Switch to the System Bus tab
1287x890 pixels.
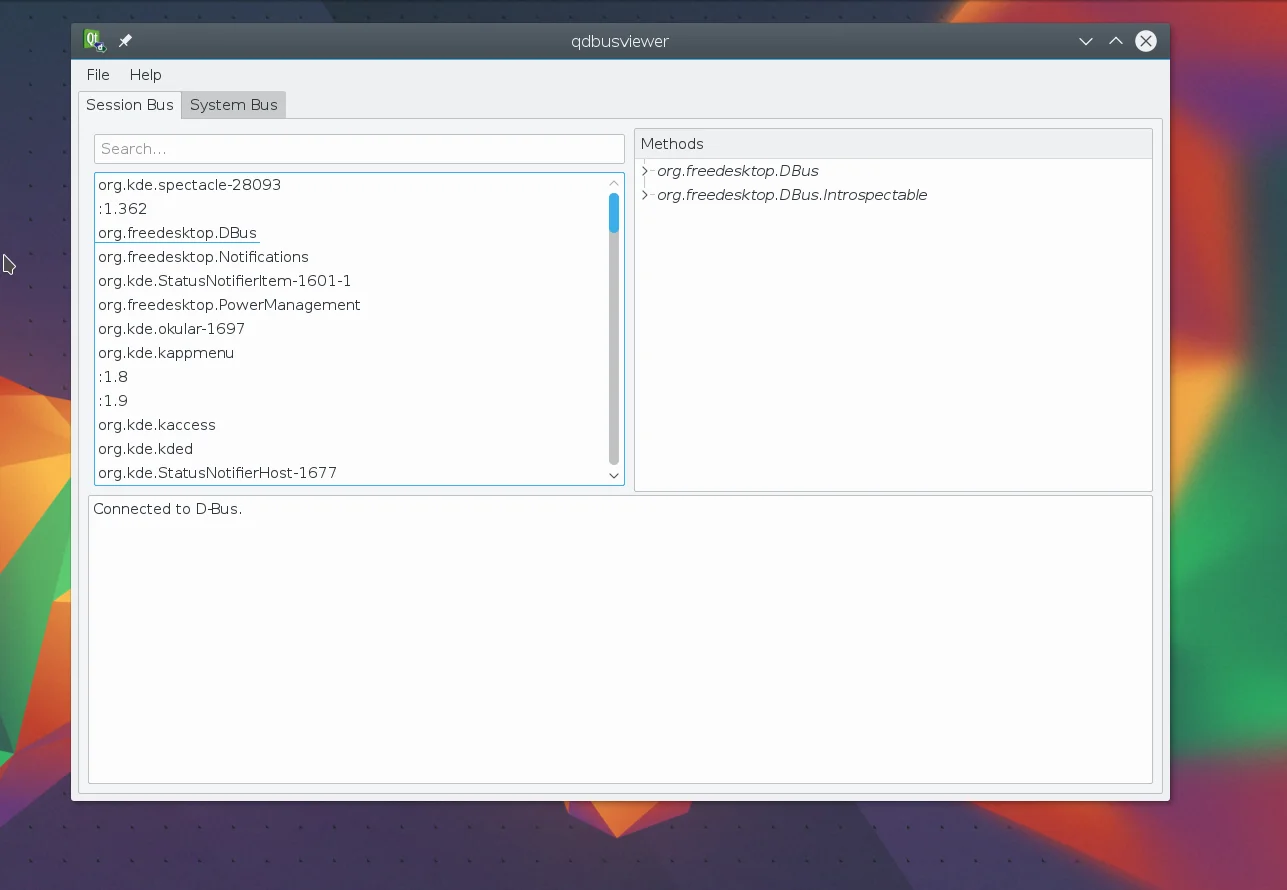point(233,105)
